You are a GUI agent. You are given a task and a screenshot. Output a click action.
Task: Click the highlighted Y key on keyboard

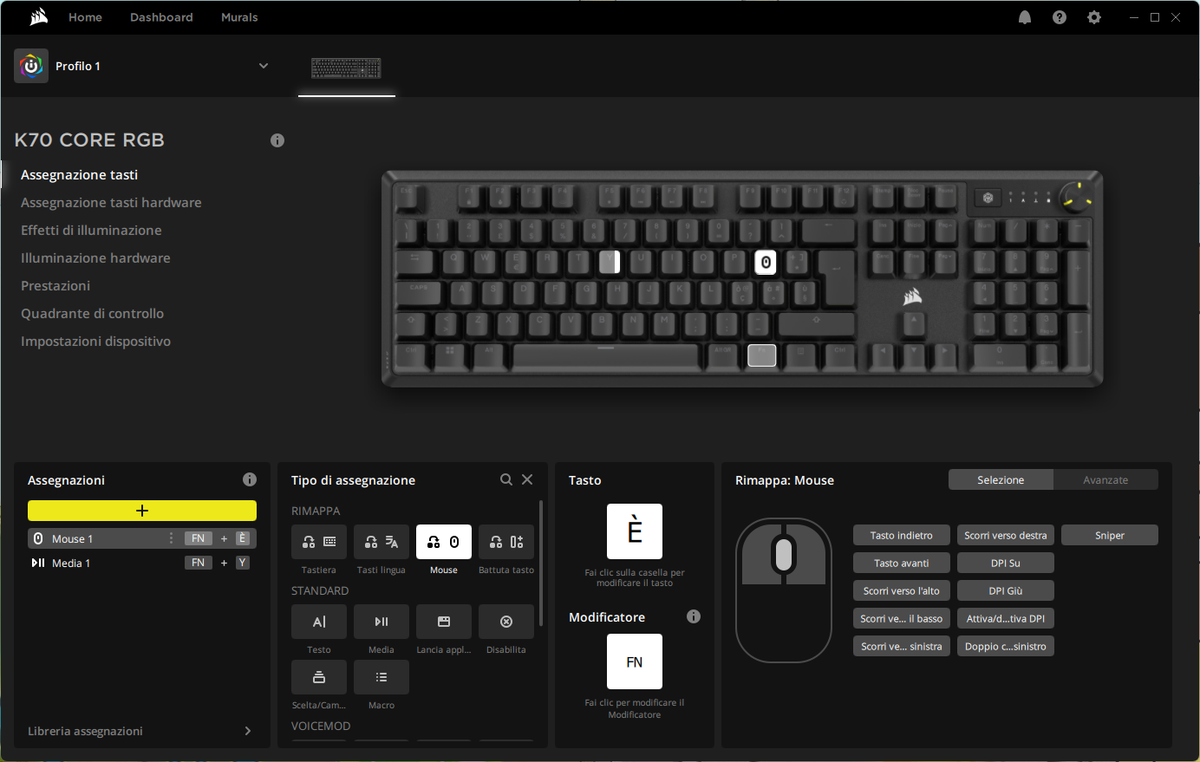(609, 262)
